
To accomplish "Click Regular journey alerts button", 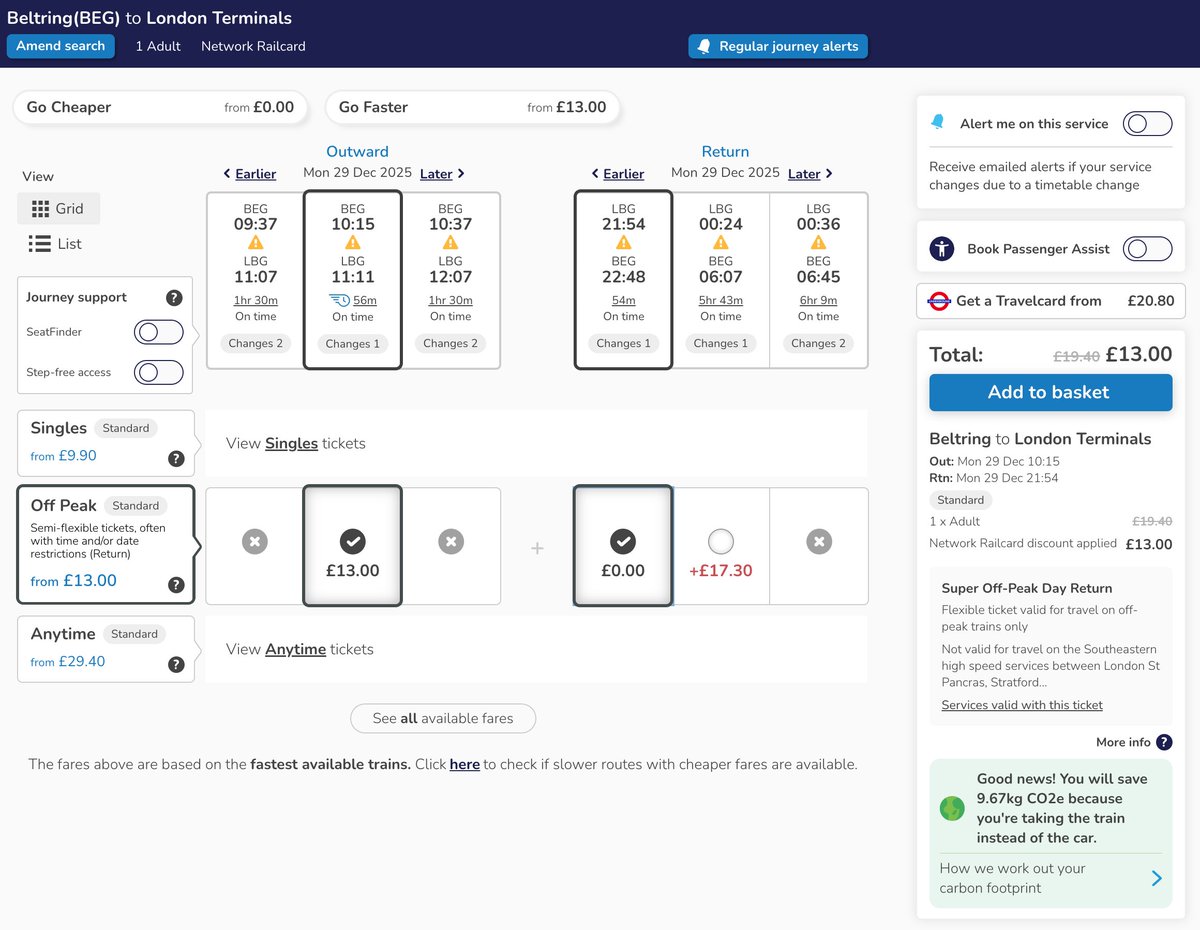I will click(778, 46).
